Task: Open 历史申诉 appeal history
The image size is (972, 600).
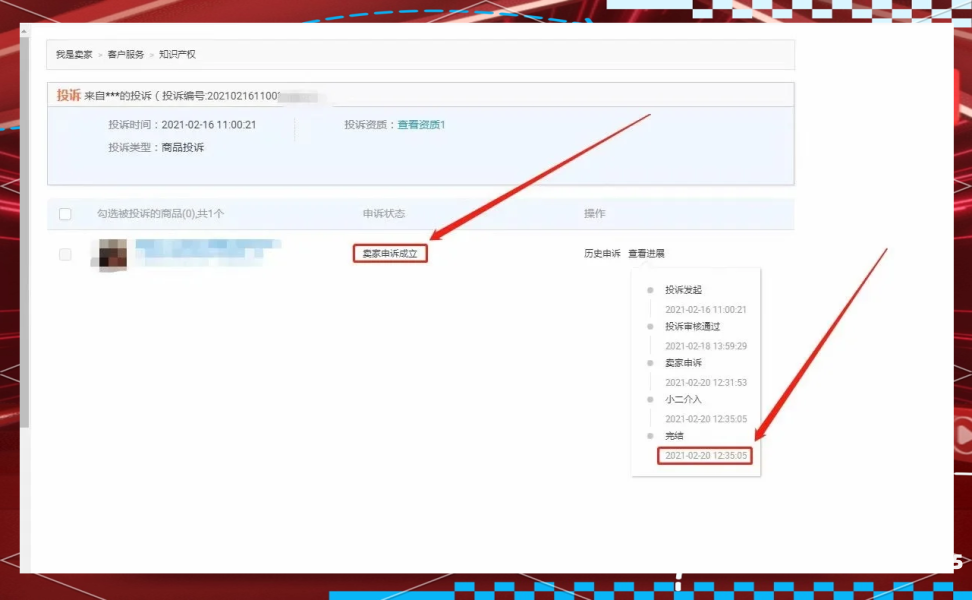Action: [602, 254]
